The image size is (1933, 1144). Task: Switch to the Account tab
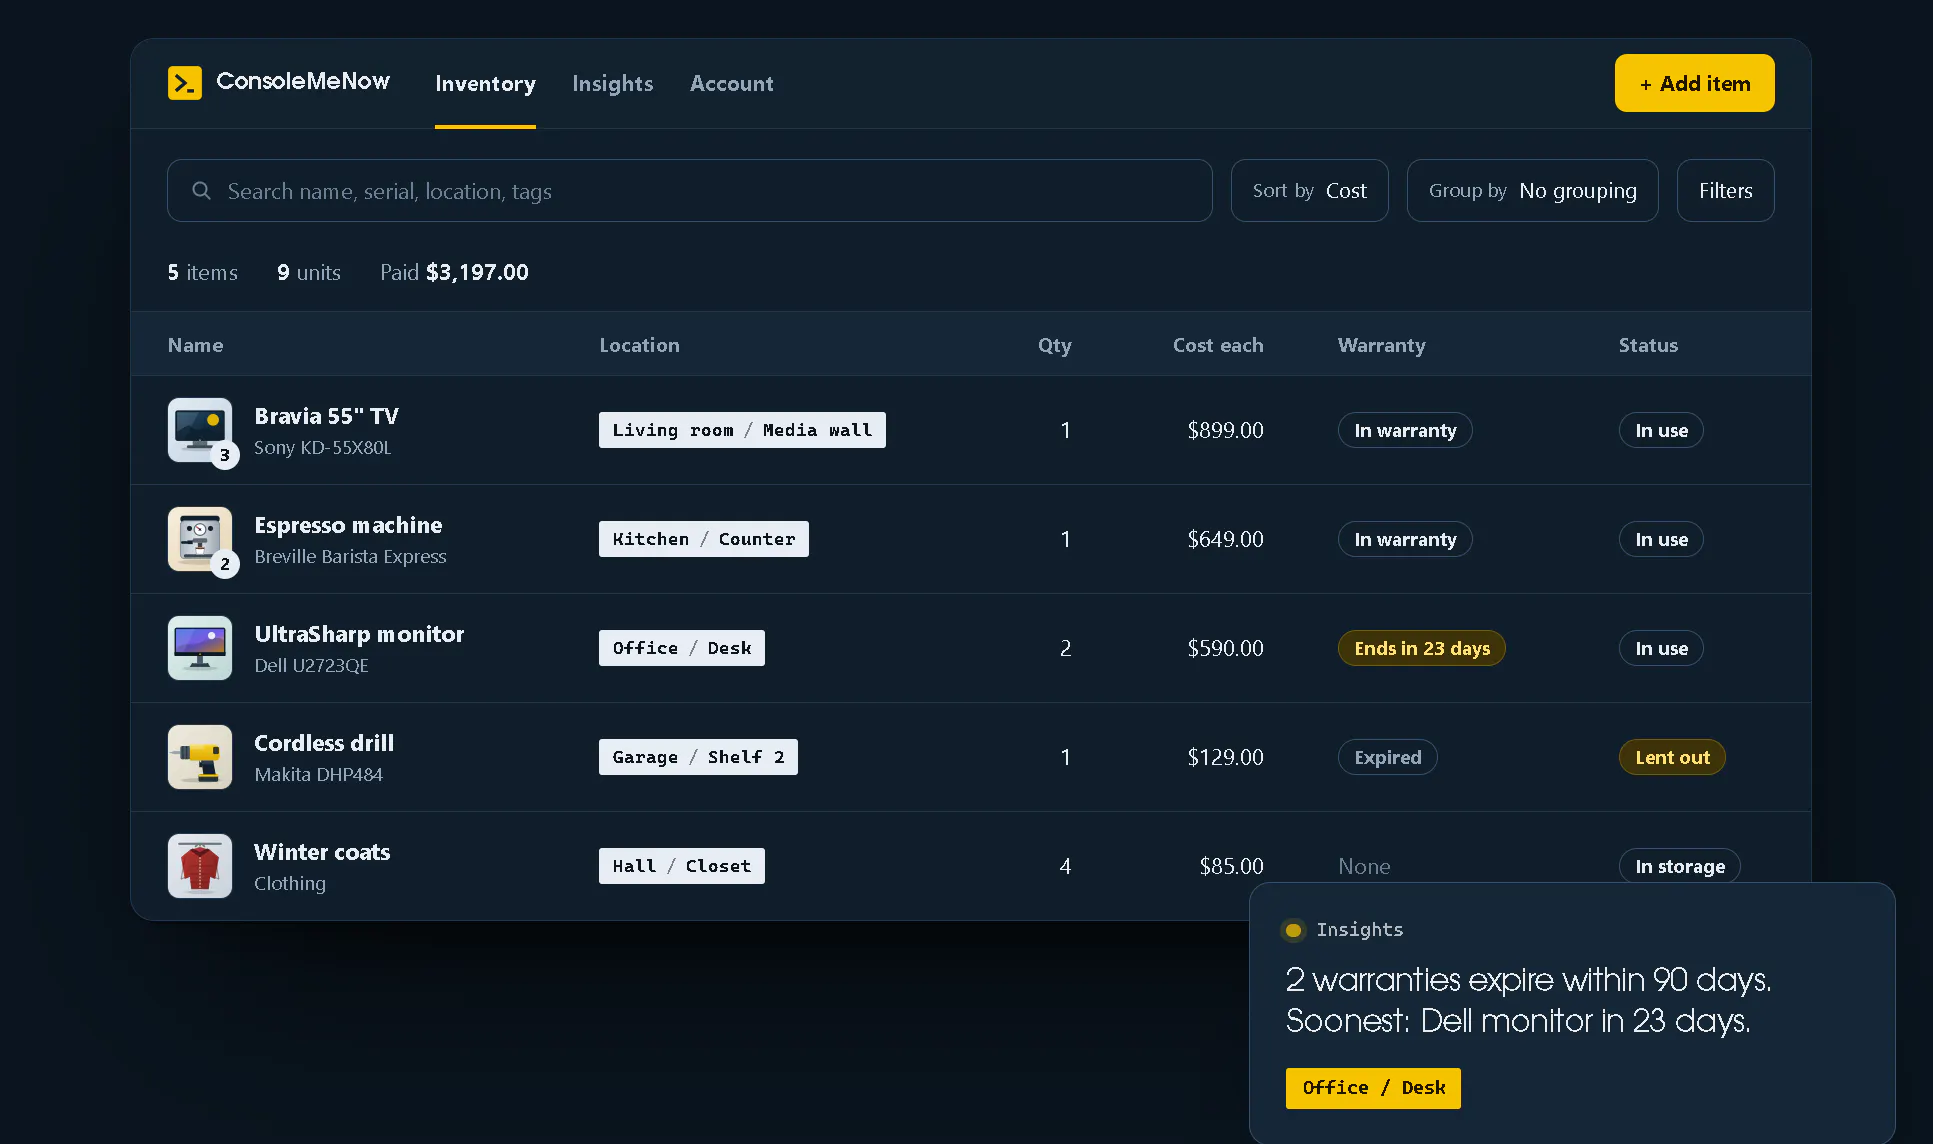(731, 84)
